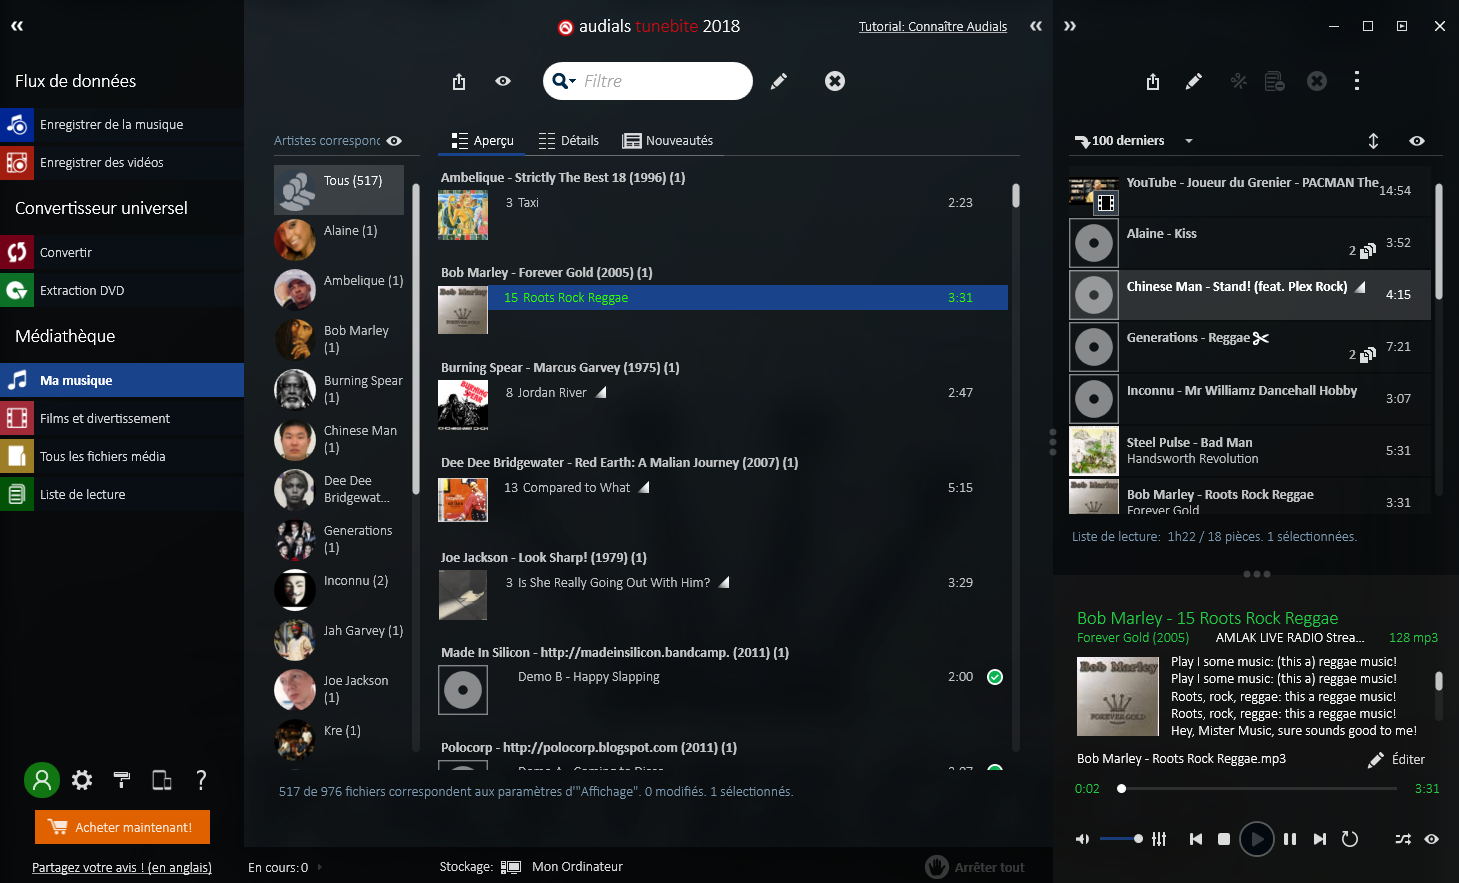The image size is (1459, 883).
Task: Click the Acheter maintenant! button
Action: [121, 827]
